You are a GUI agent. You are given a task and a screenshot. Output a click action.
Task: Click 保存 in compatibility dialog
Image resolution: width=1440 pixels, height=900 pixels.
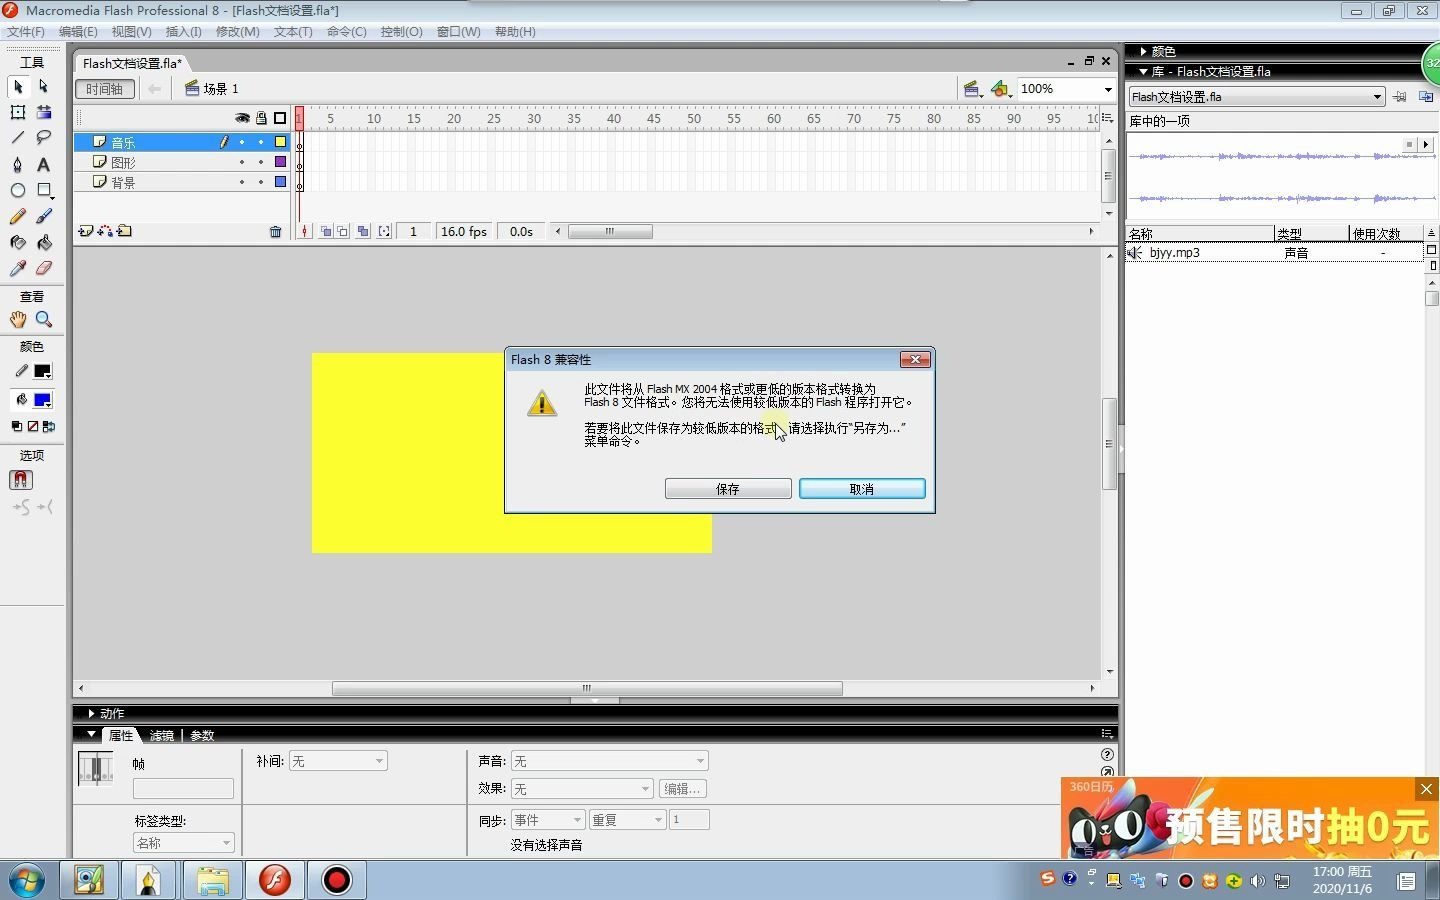[728, 489]
